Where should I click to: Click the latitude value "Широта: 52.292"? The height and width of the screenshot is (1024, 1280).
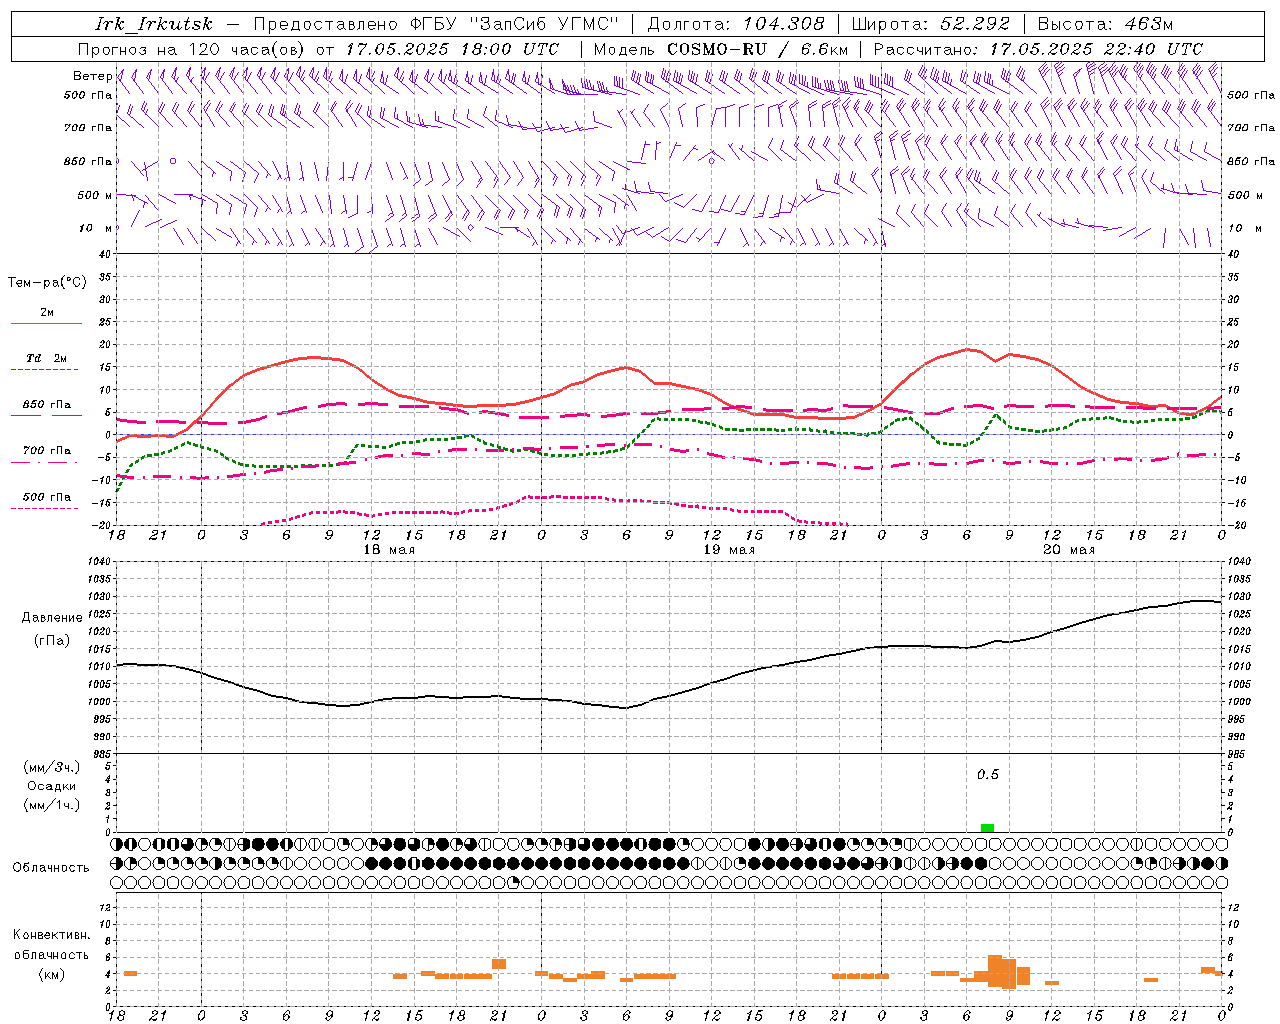[x=930, y=24]
